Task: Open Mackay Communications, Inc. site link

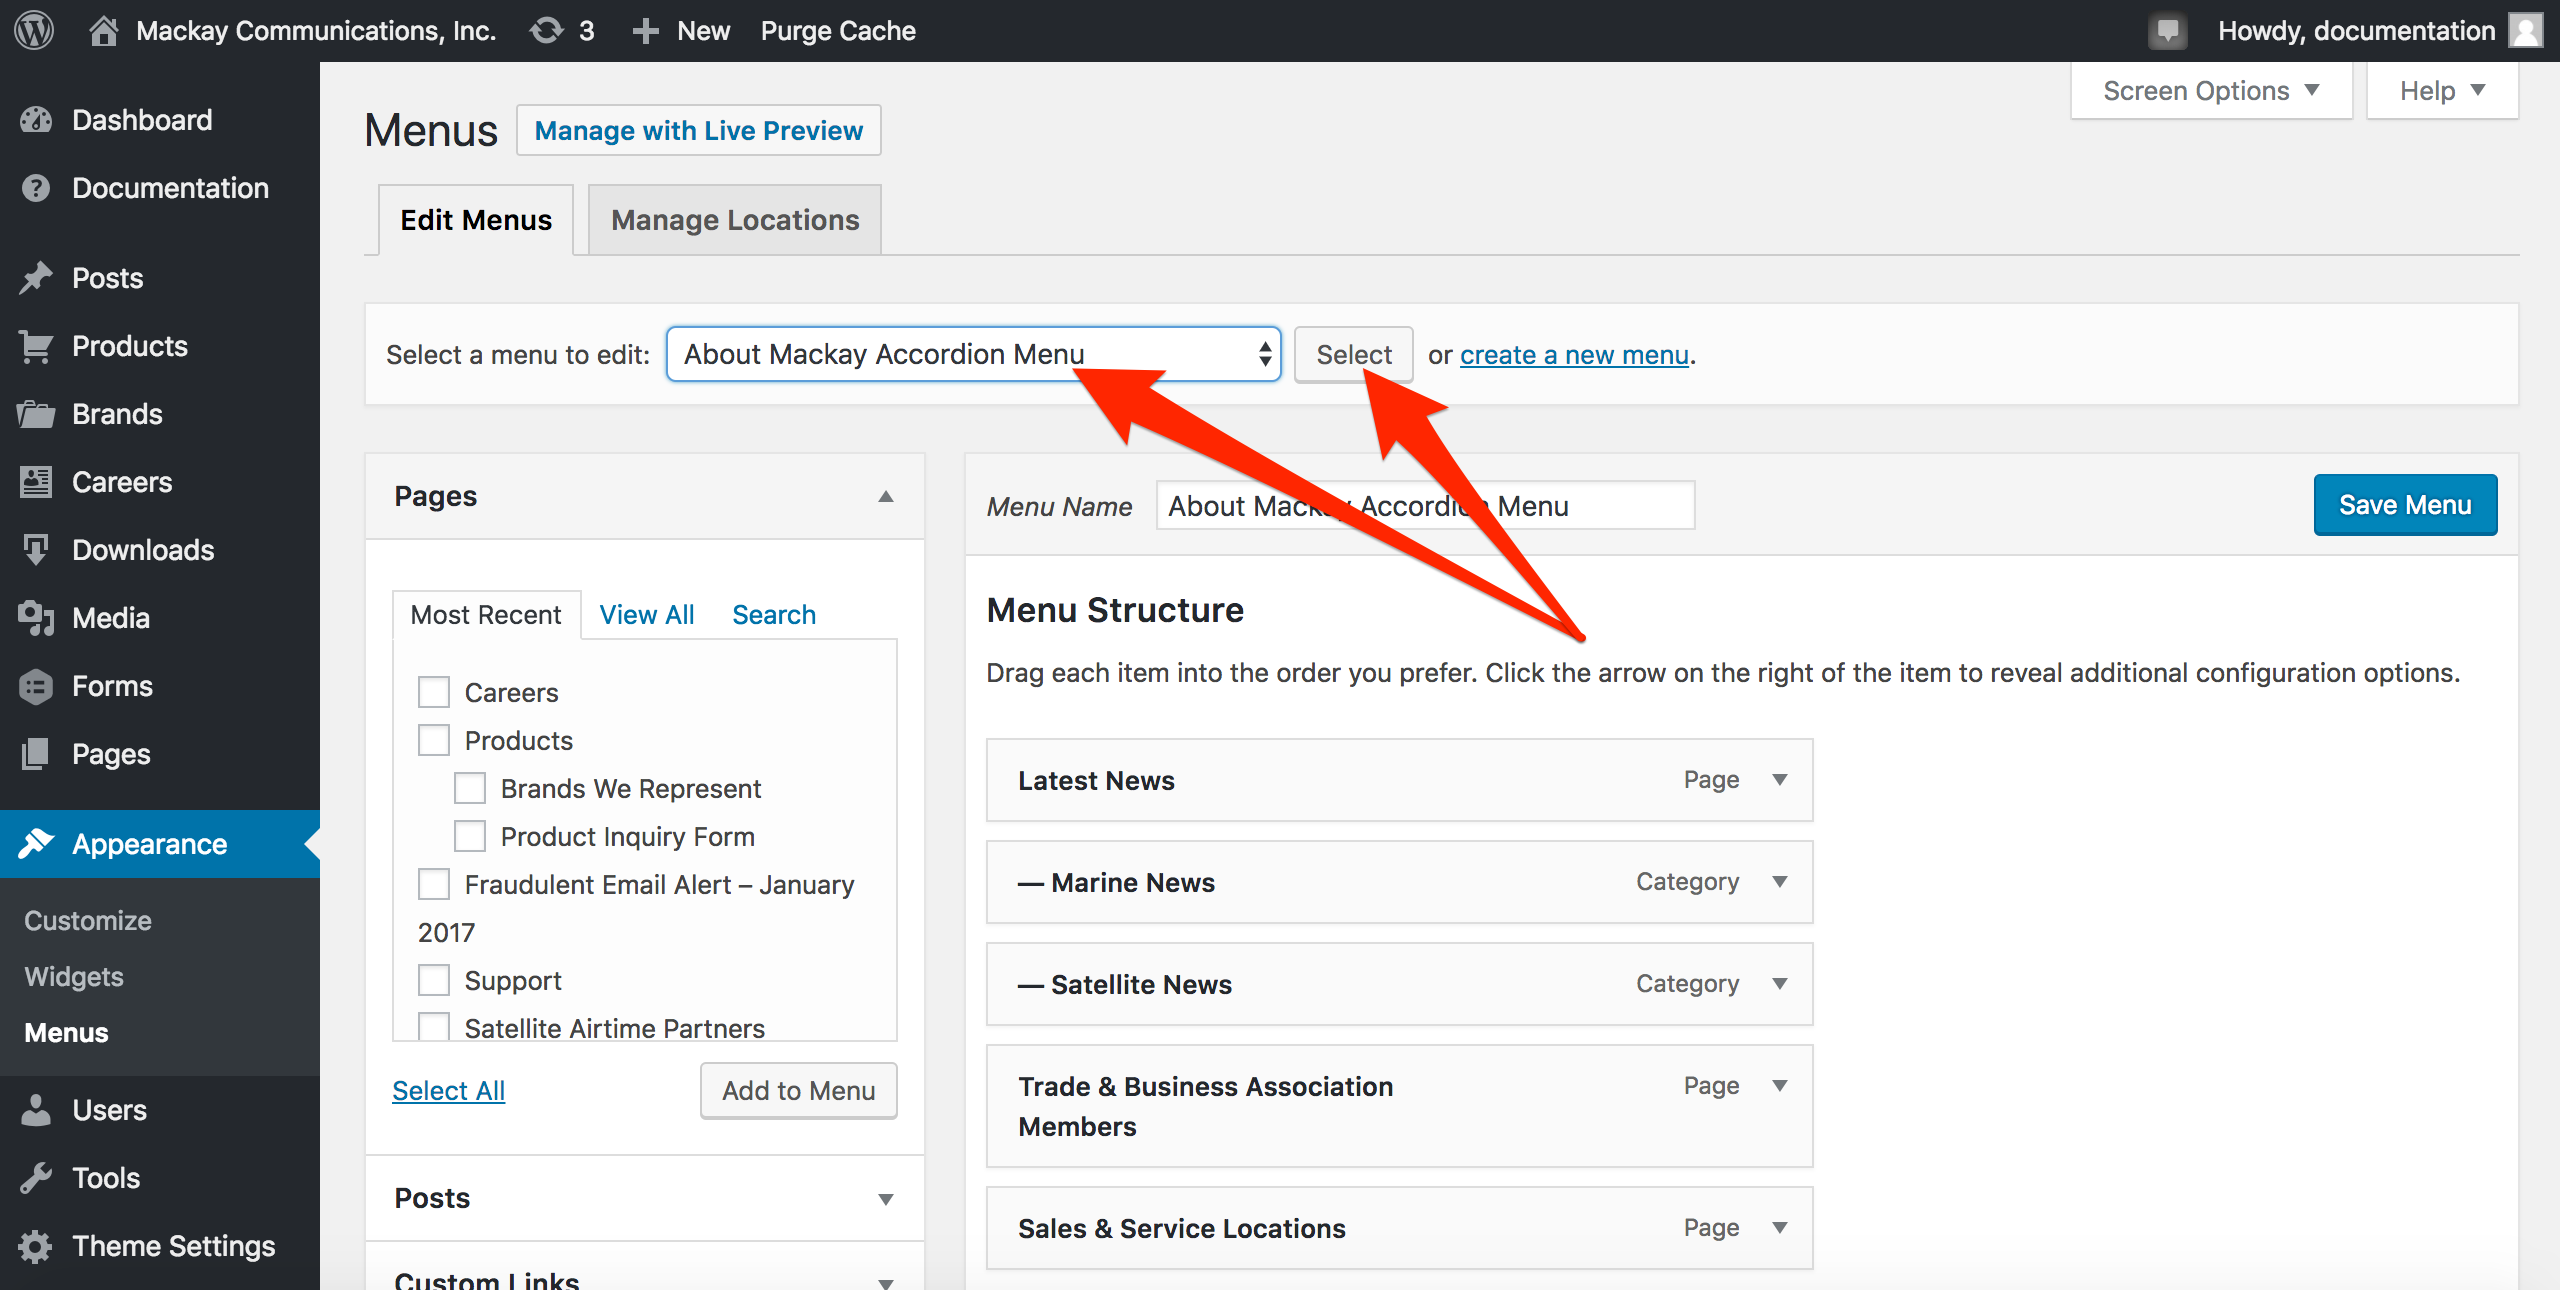Action: [x=316, y=31]
